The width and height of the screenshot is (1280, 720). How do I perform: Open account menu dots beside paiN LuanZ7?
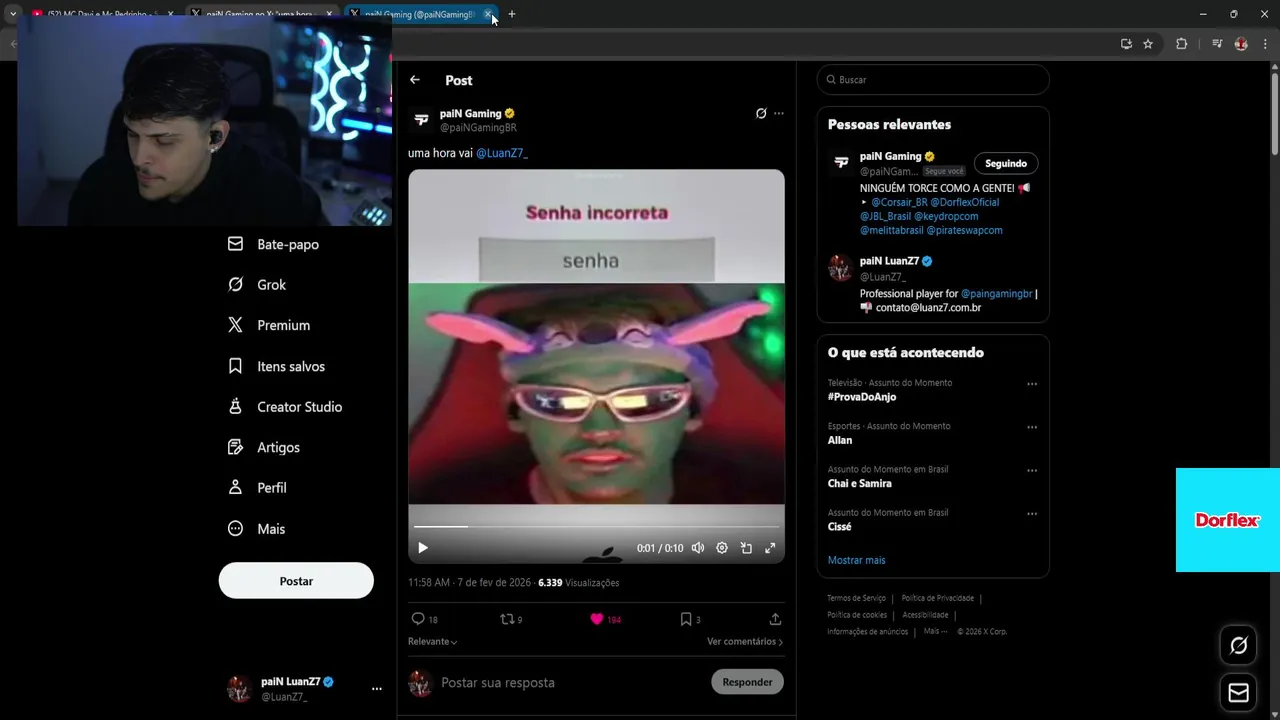(x=377, y=689)
